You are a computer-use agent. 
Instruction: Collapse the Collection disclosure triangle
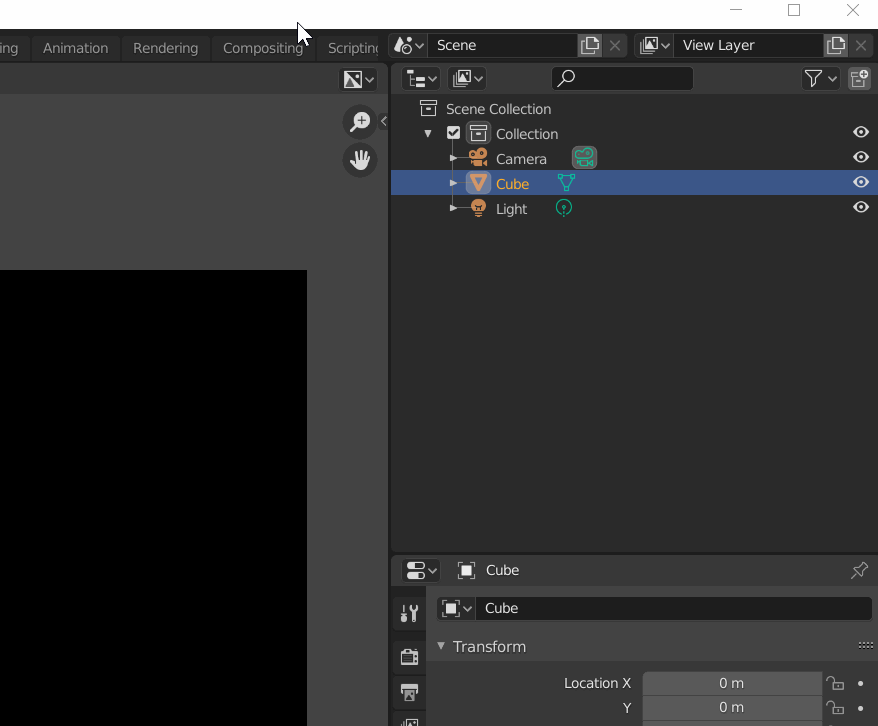(x=428, y=132)
